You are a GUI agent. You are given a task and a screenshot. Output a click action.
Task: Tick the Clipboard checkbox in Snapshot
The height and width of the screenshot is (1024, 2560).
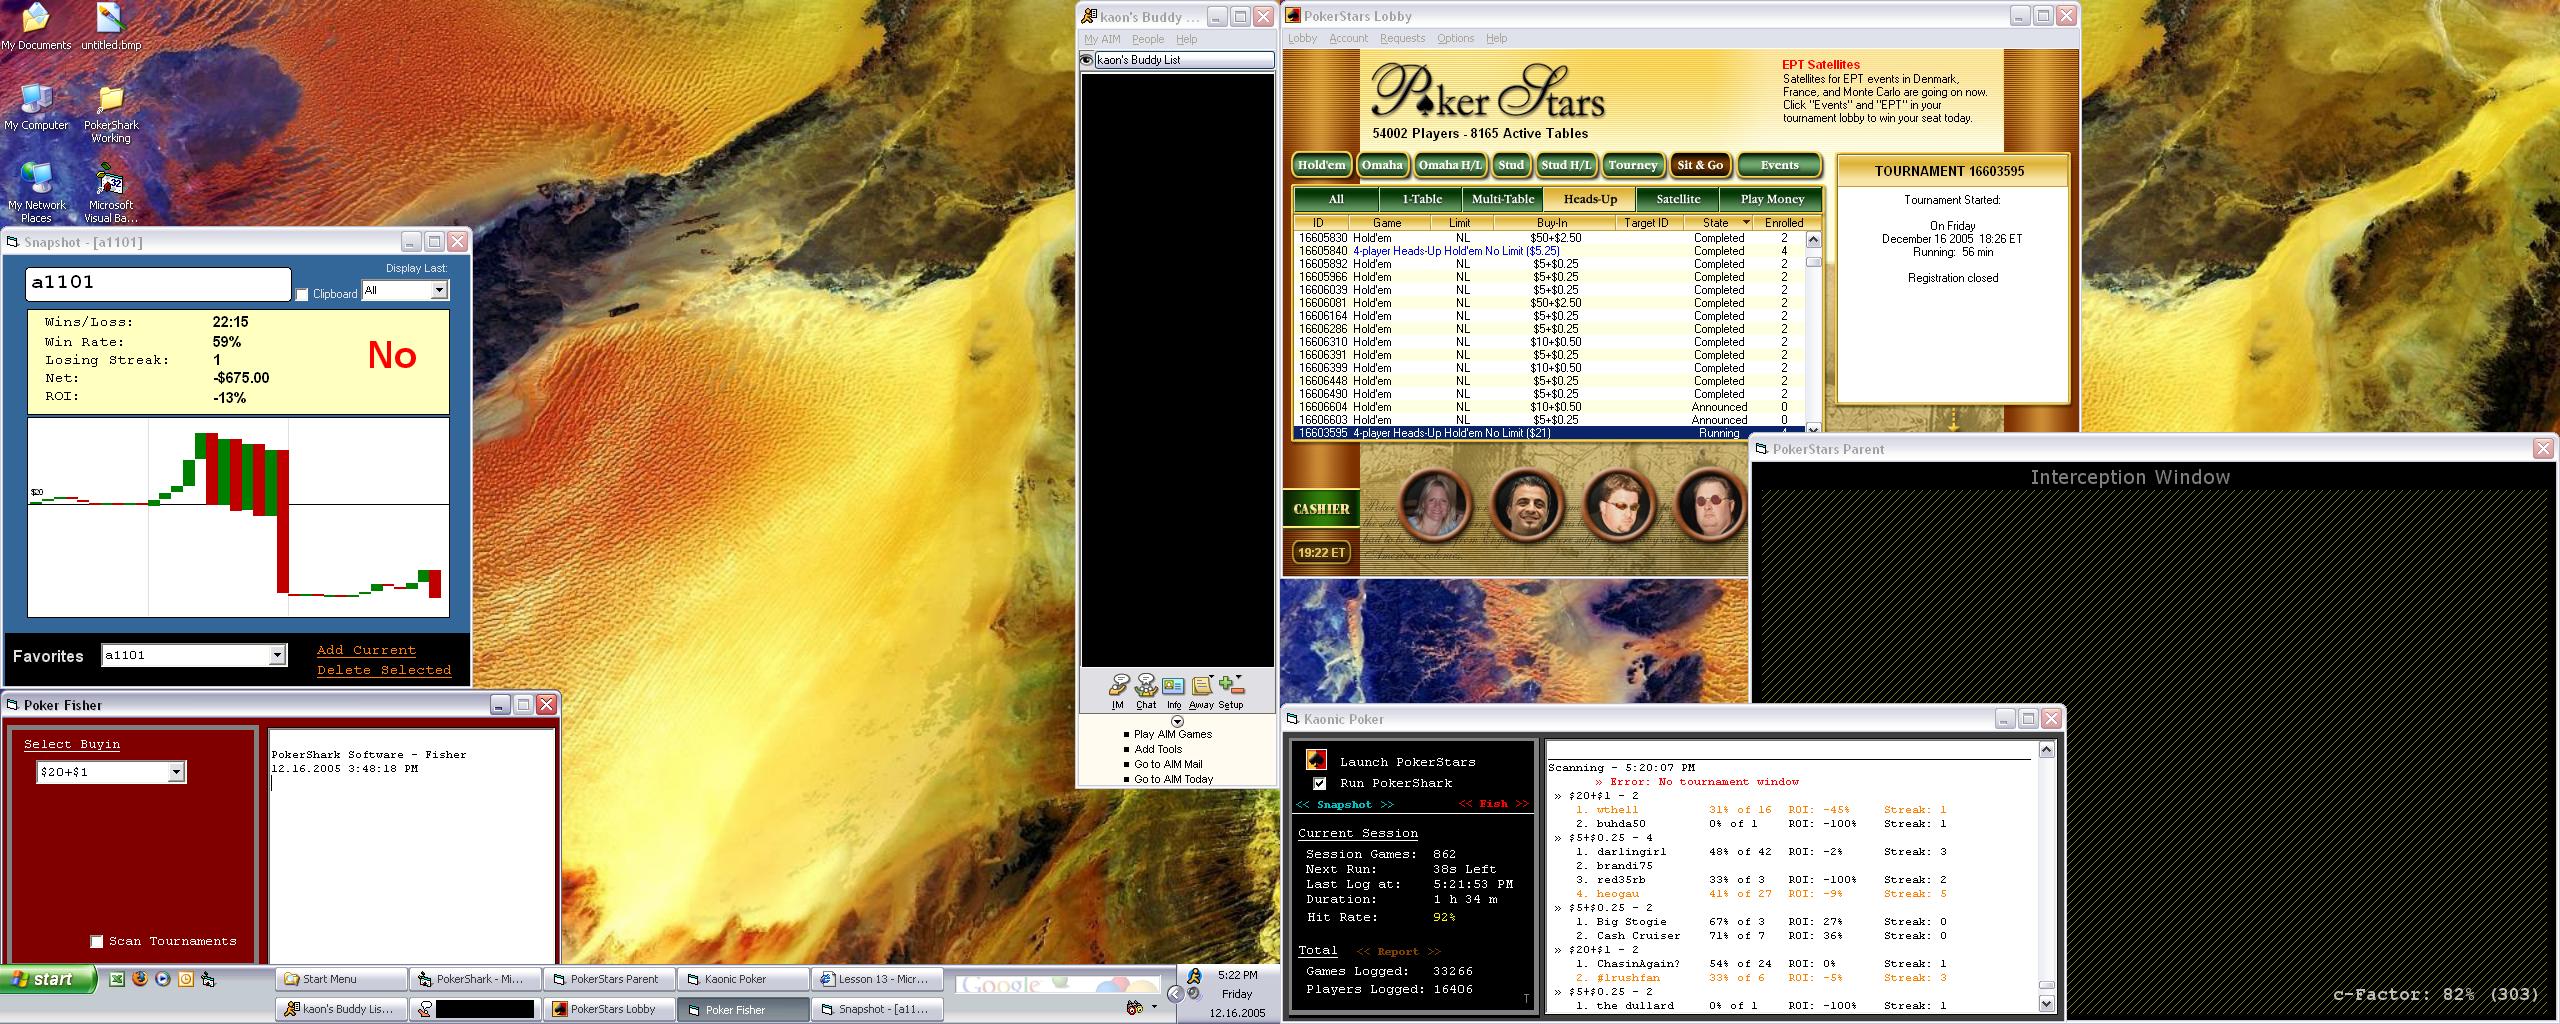[x=302, y=294]
